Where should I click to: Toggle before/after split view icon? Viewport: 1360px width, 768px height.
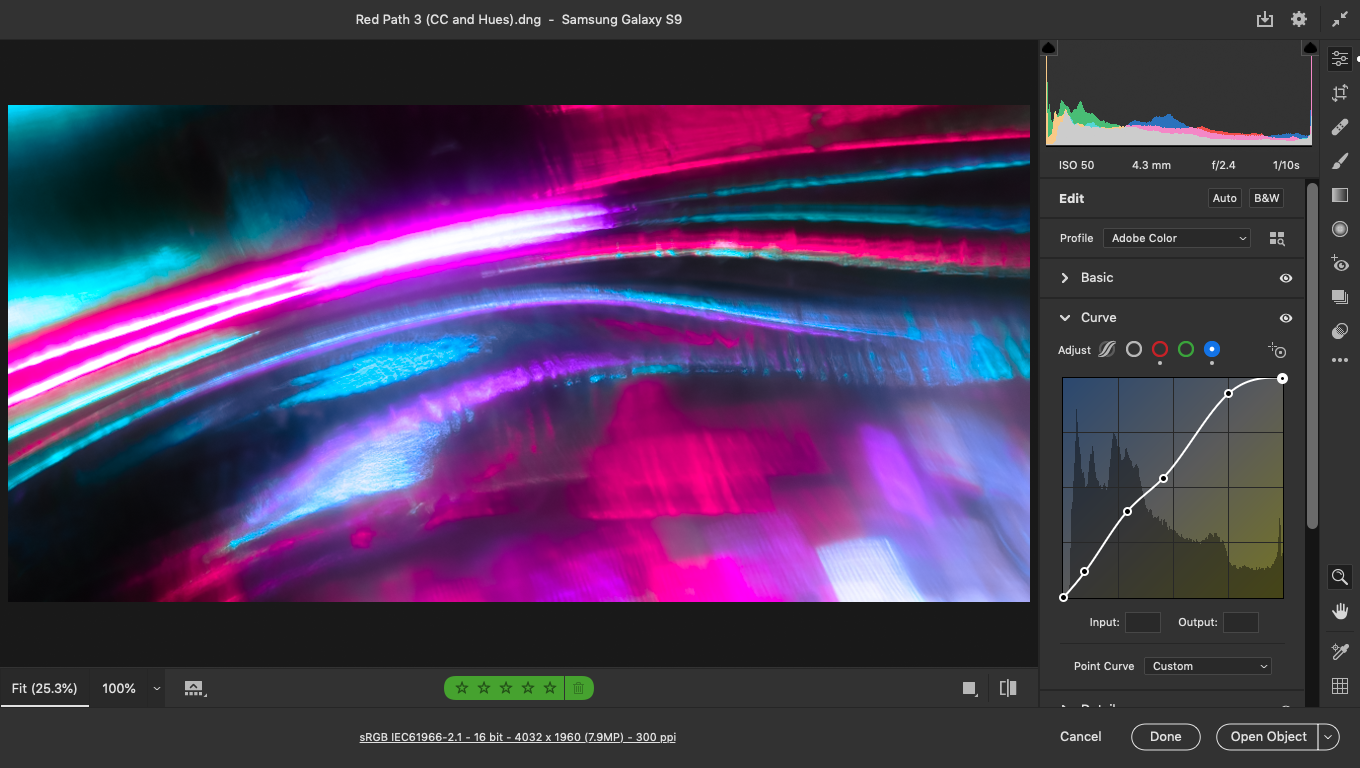click(1008, 688)
